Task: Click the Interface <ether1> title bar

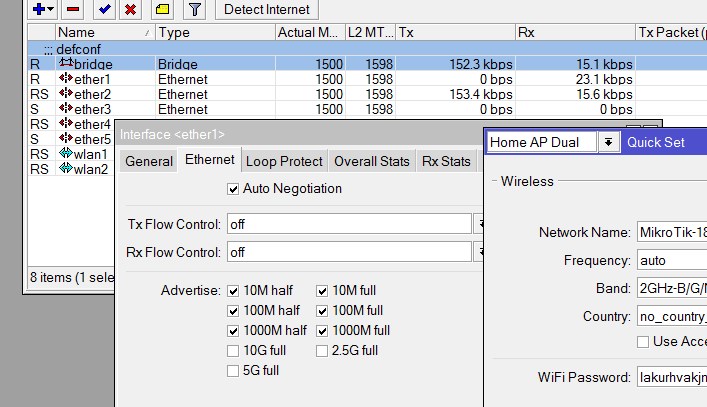Action: (x=298, y=134)
